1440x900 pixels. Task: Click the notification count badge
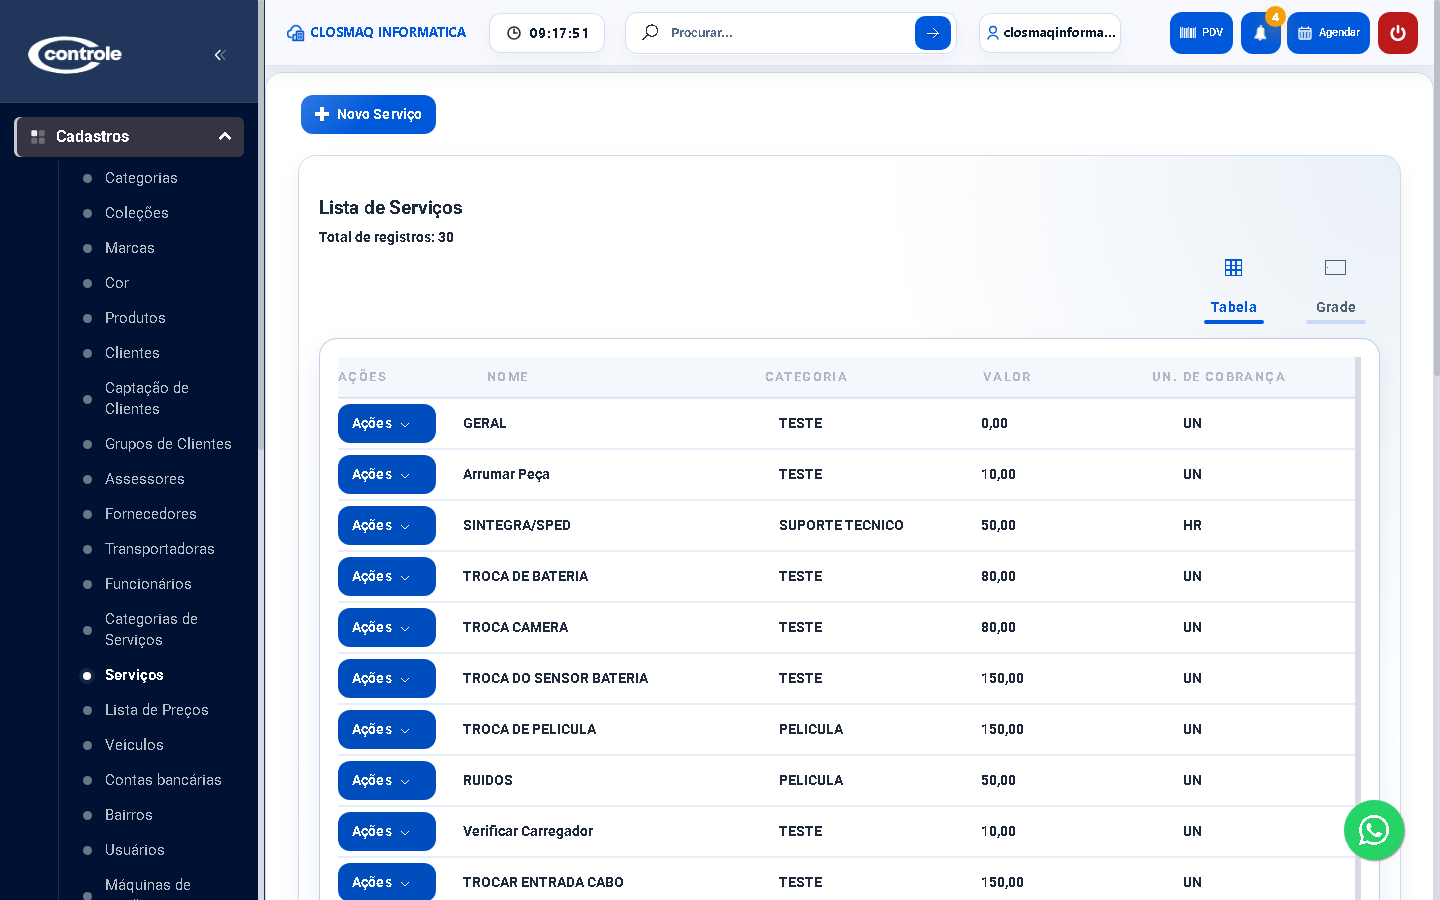pos(1275,17)
